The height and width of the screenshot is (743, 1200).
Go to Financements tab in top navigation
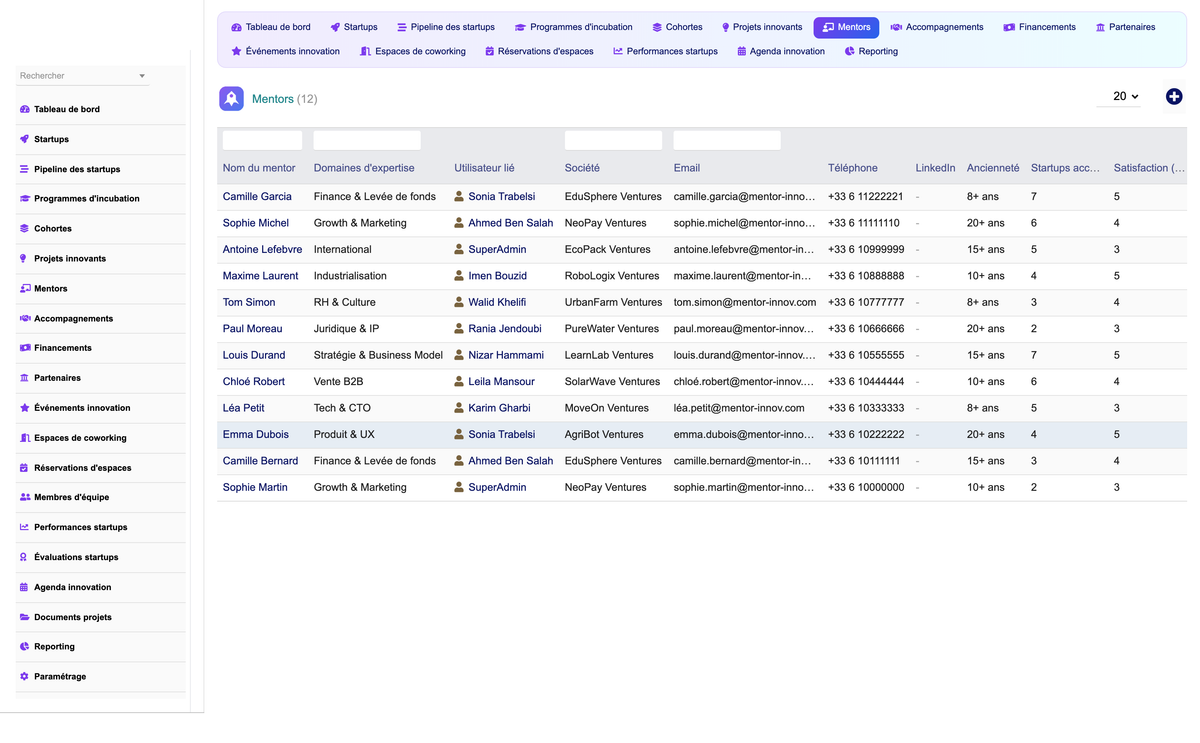click(x=1039, y=27)
